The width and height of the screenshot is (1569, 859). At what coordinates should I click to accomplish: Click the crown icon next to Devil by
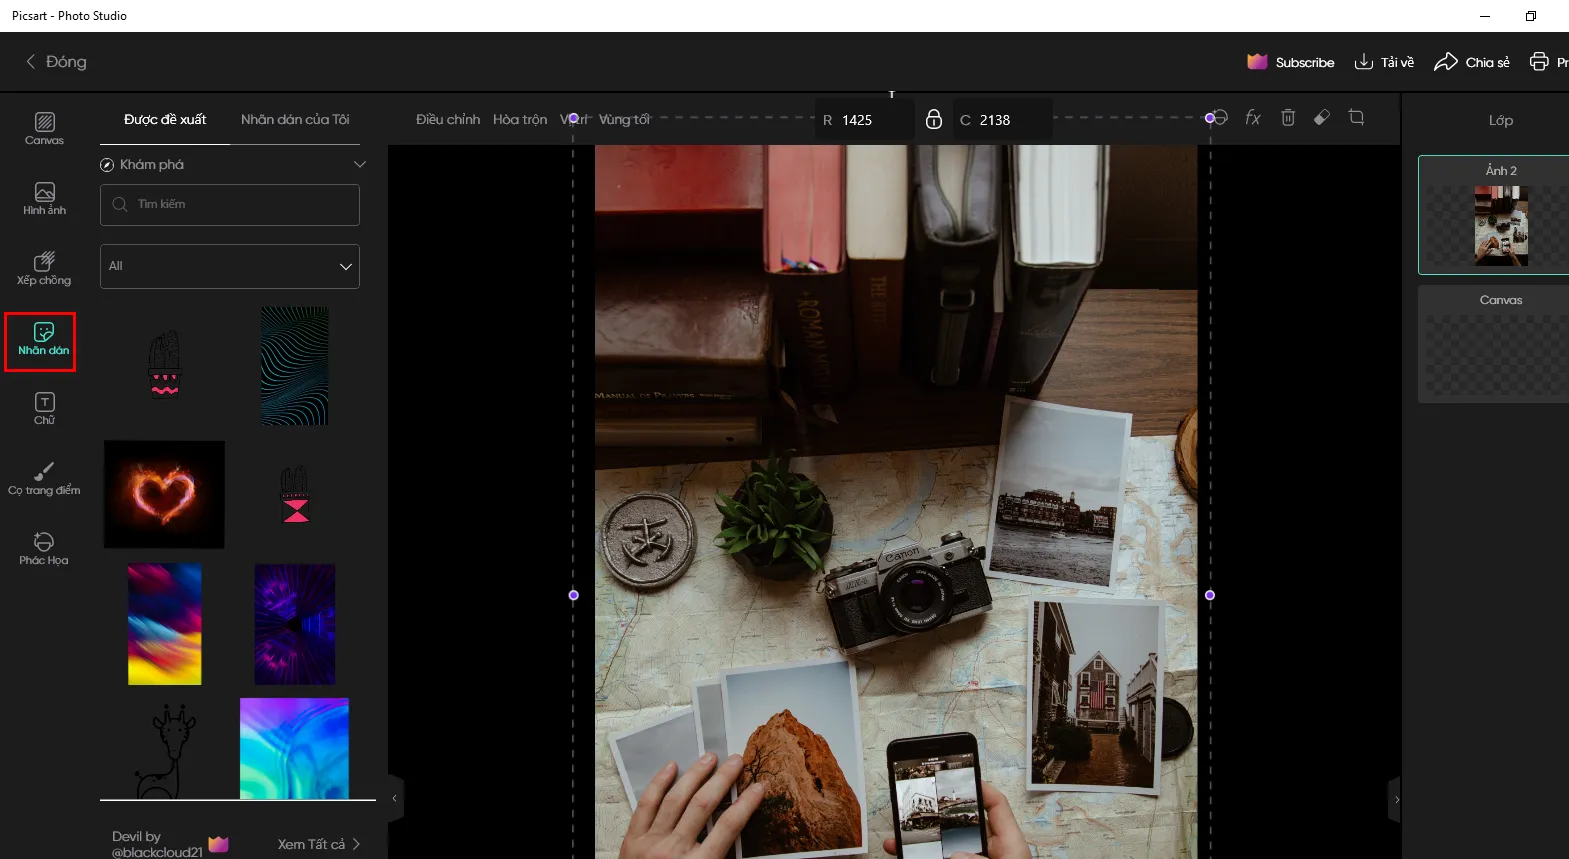point(218,844)
